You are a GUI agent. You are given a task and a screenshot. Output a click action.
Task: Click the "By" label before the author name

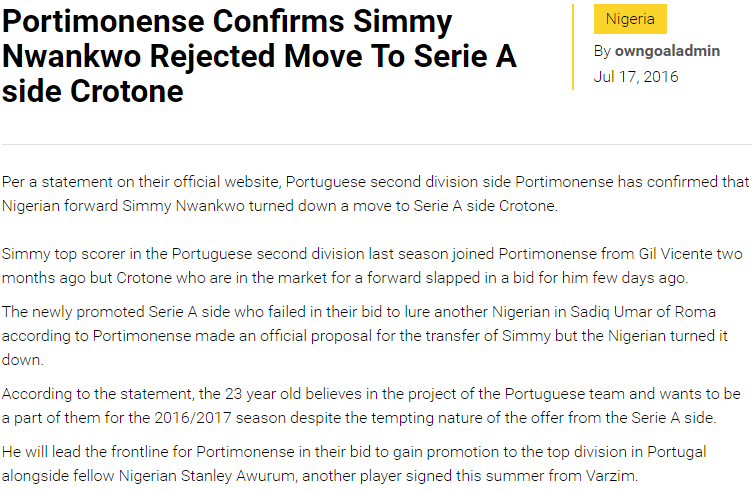coord(602,51)
